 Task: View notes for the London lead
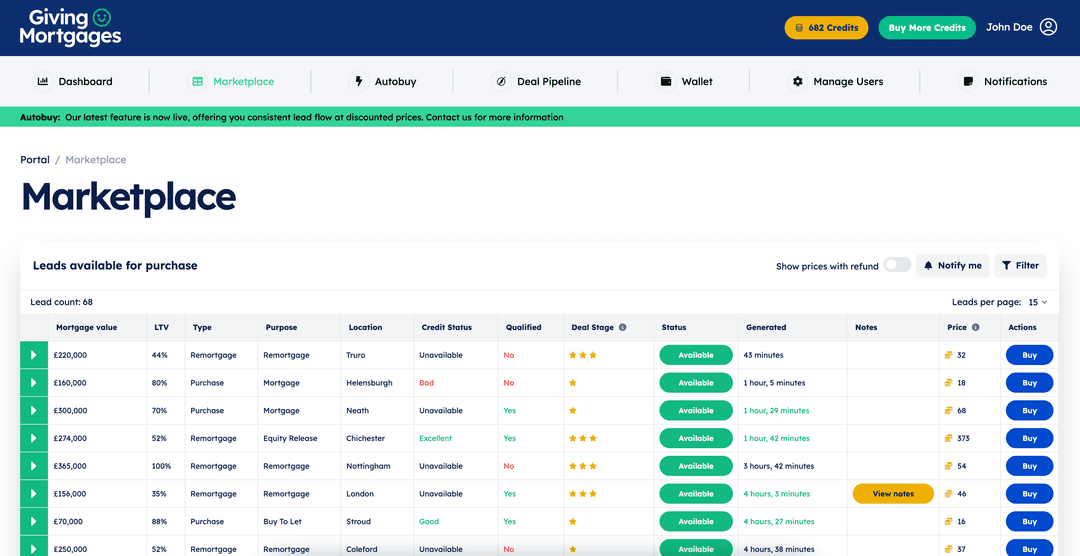[x=893, y=494]
